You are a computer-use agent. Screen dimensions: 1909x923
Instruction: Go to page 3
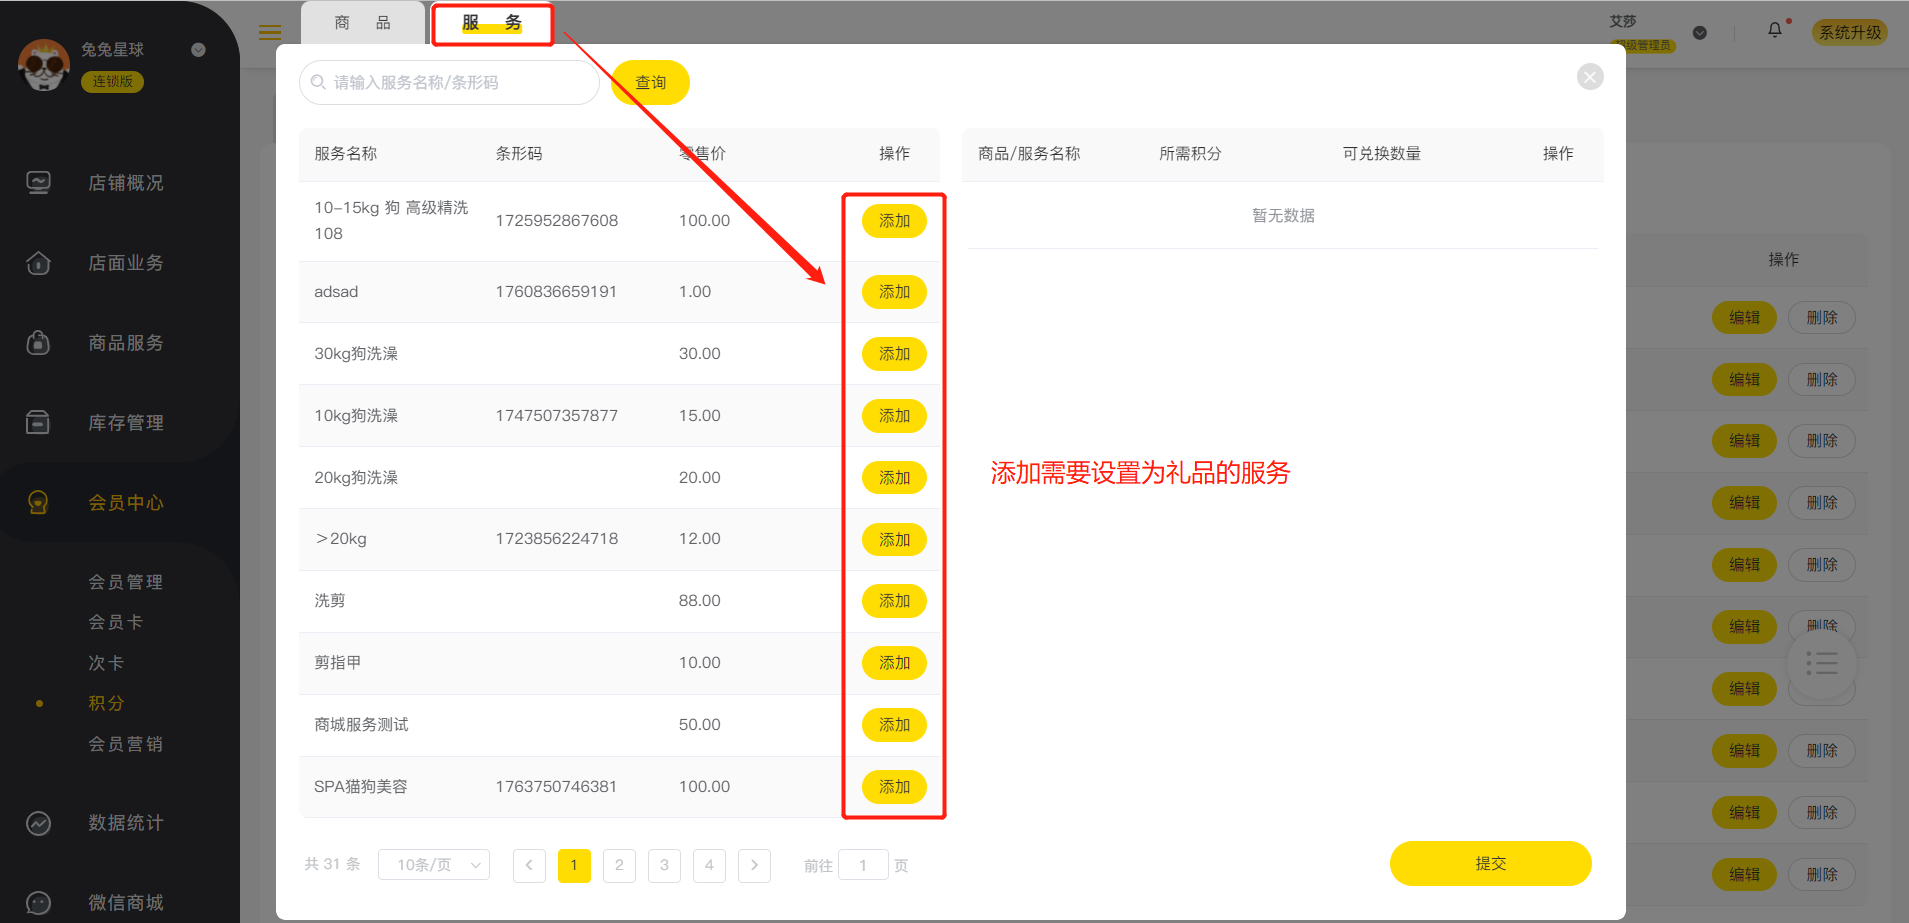pyautogui.click(x=664, y=865)
